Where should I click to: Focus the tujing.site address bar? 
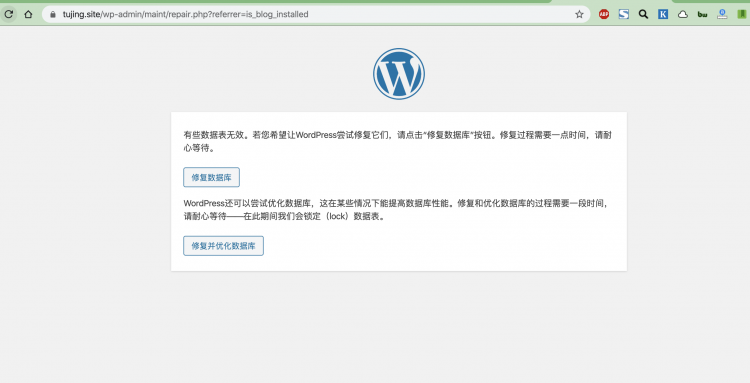[x=316, y=14]
